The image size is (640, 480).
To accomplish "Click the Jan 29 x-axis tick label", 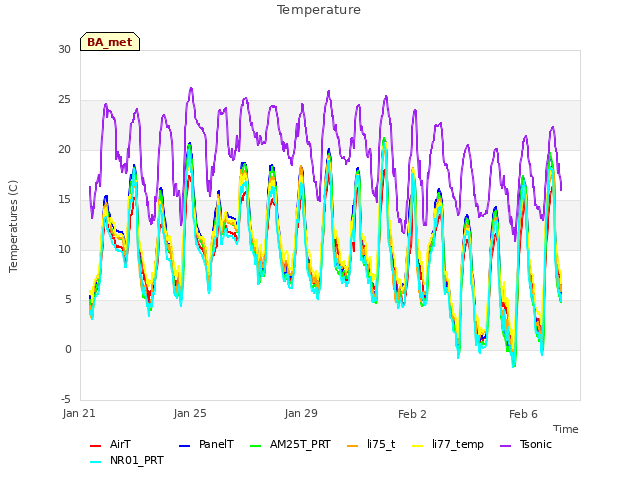I will pos(301,413).
